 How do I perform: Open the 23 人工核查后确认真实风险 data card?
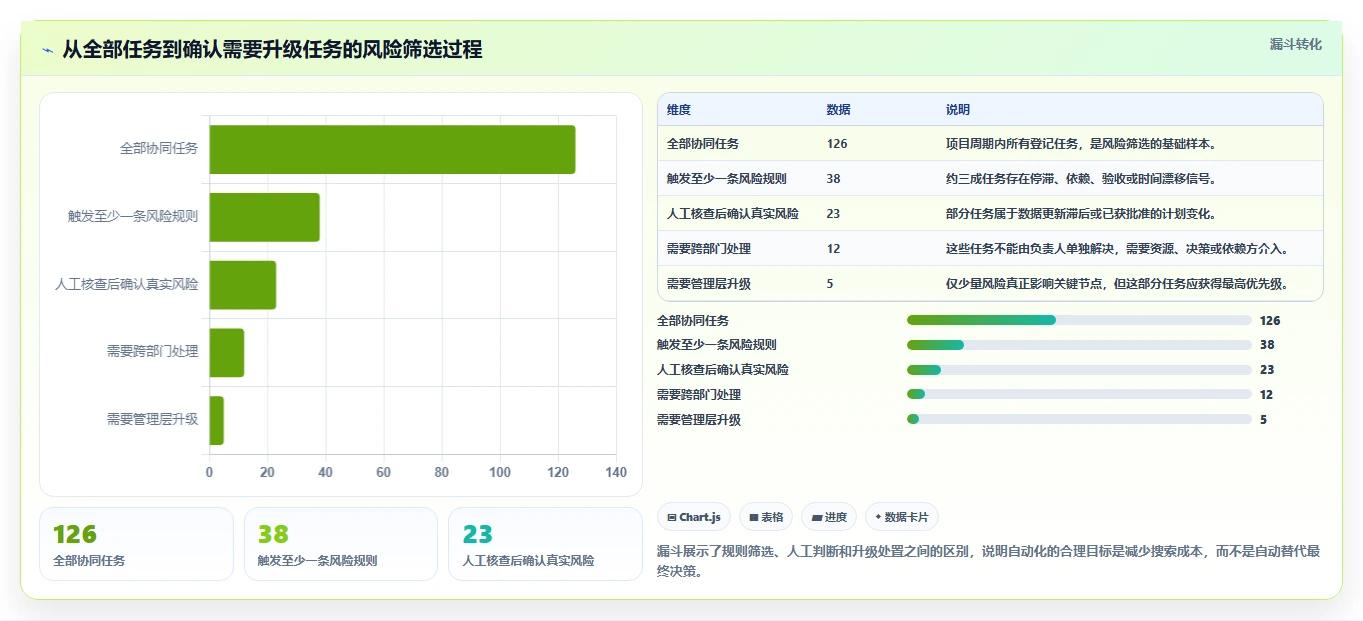(545, 544)
